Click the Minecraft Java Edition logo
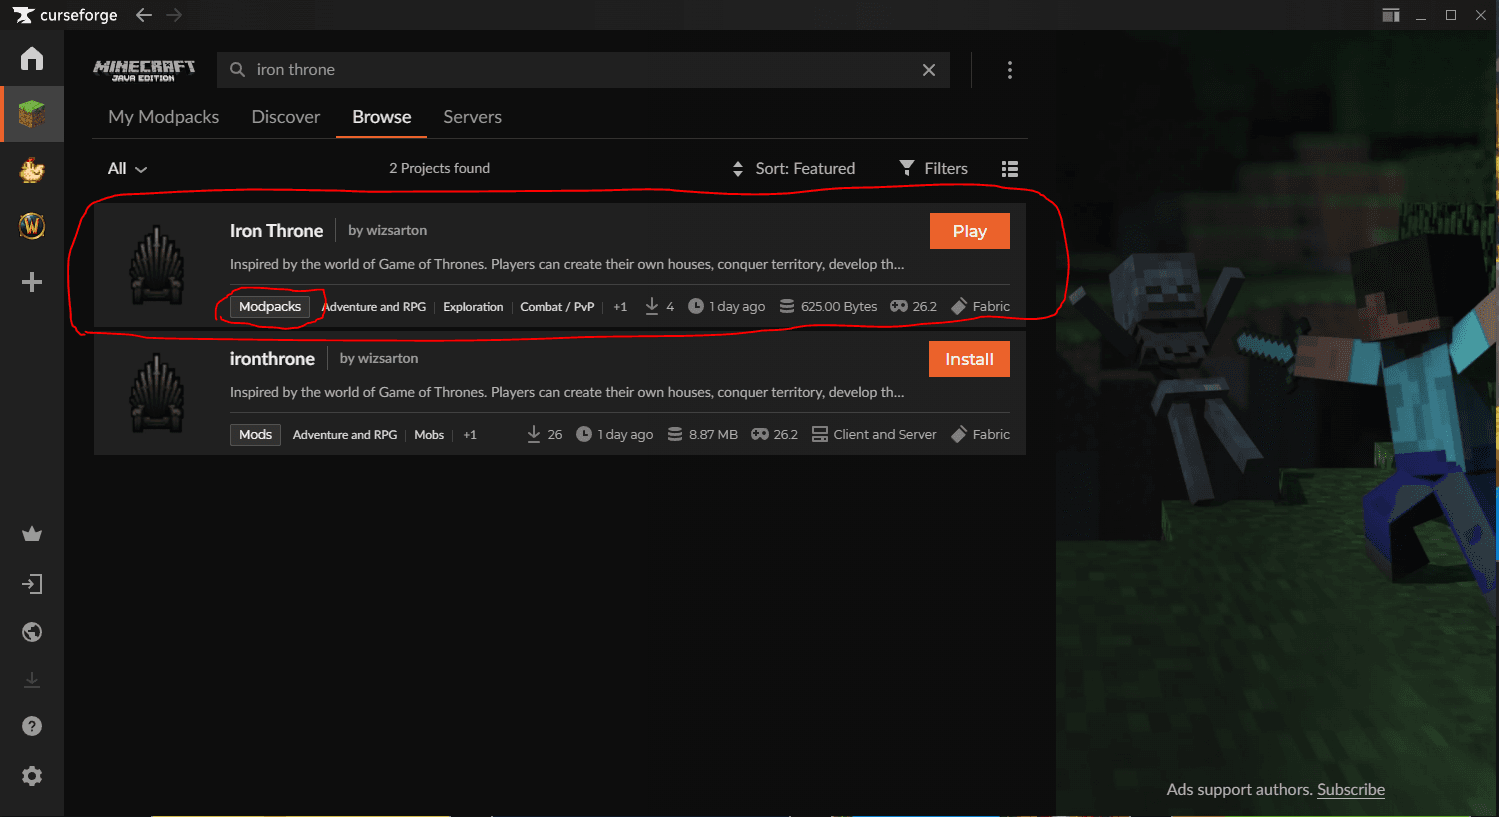This screenshot has height=817, width=1499. [x=144, y=70]
